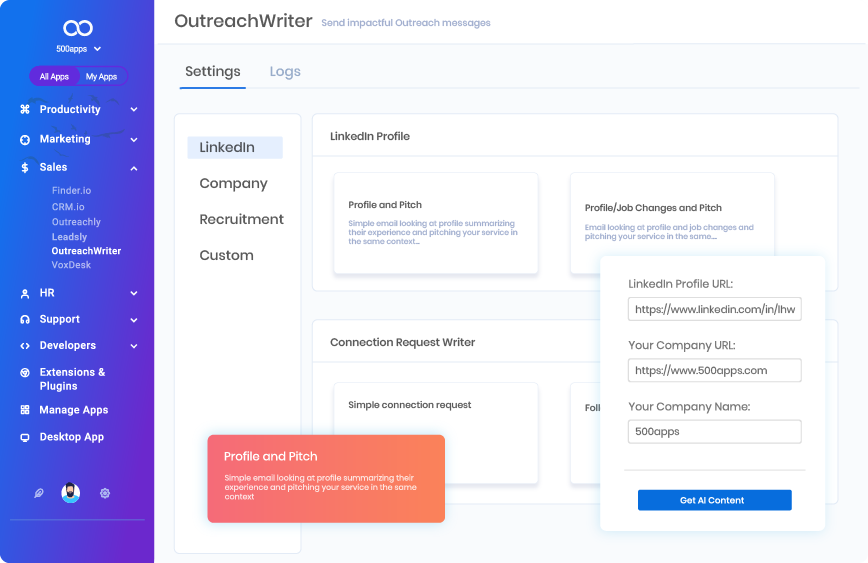Click the Manage Apps grid icon
The image size is (868, 563).
pyautogui.click(x=25, y=410)
